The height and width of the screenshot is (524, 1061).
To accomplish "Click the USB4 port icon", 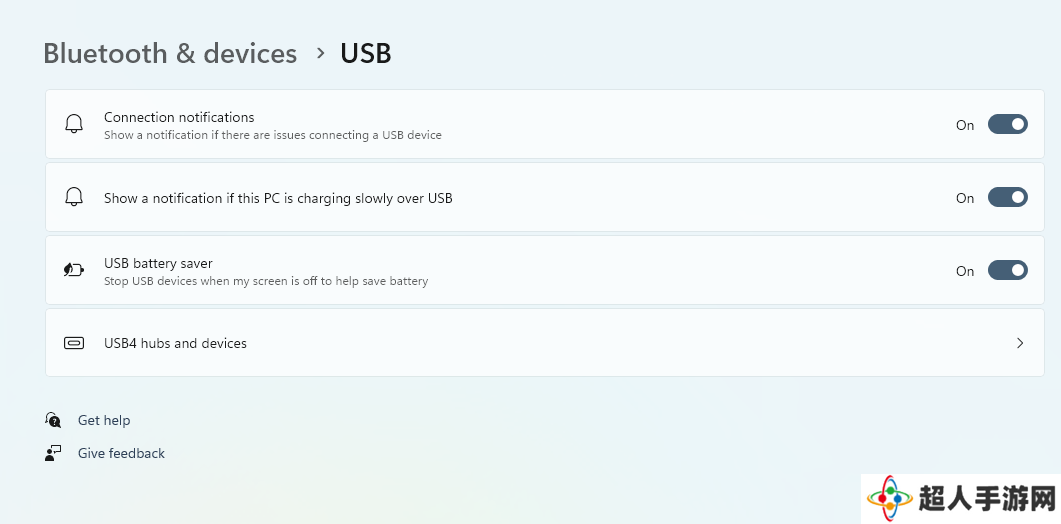I will tap(74, 343).
